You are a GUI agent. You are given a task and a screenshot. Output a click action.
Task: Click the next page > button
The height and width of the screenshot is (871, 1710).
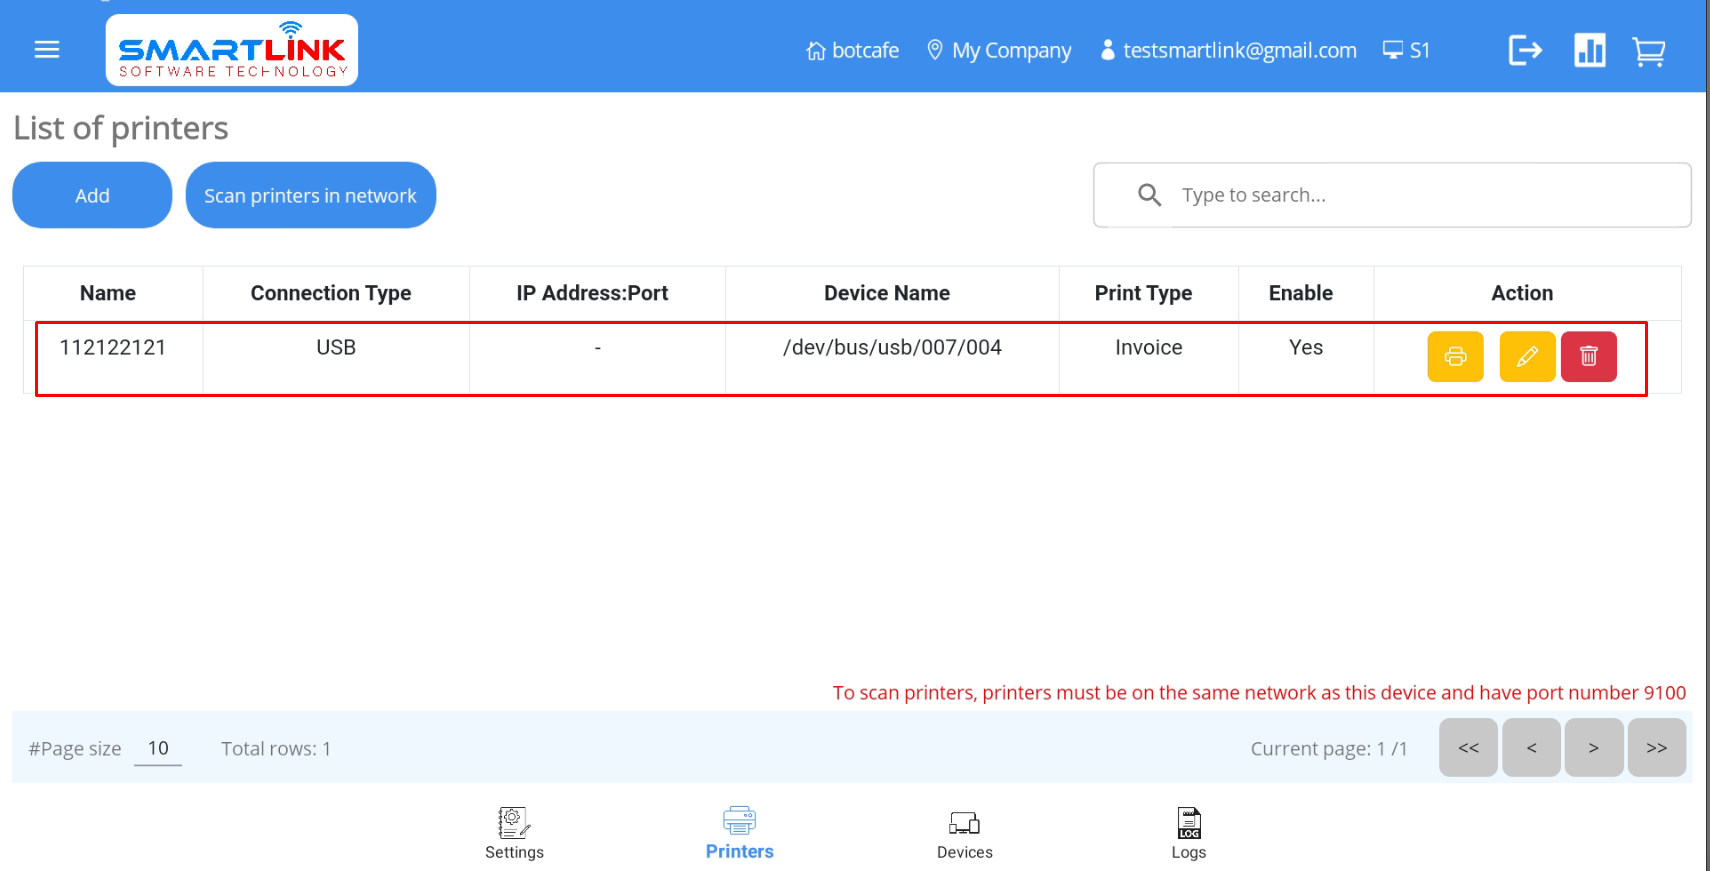click(x=1593, y=748)
